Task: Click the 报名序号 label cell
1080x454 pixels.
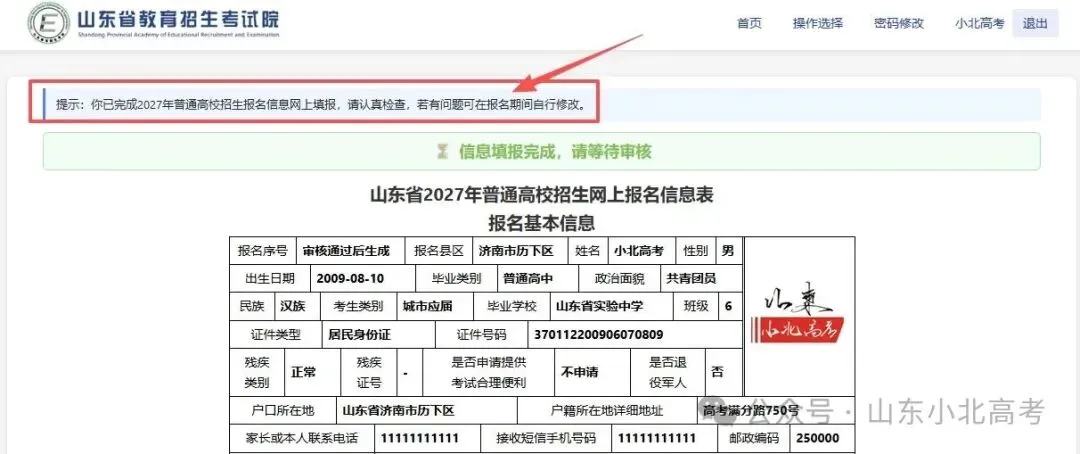Action: (262, 251)
